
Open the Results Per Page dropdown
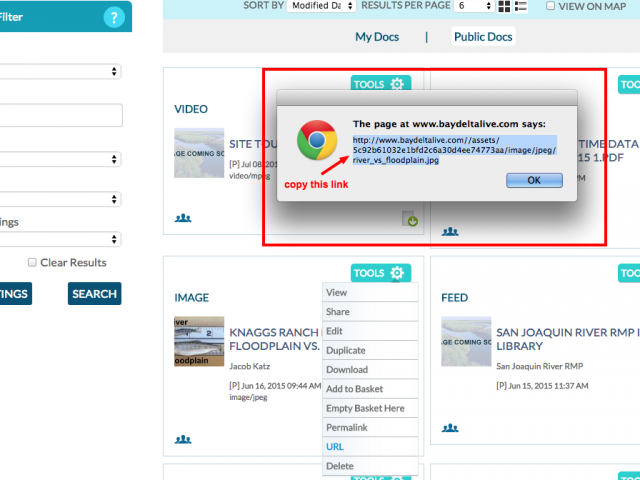pos(474,6)
